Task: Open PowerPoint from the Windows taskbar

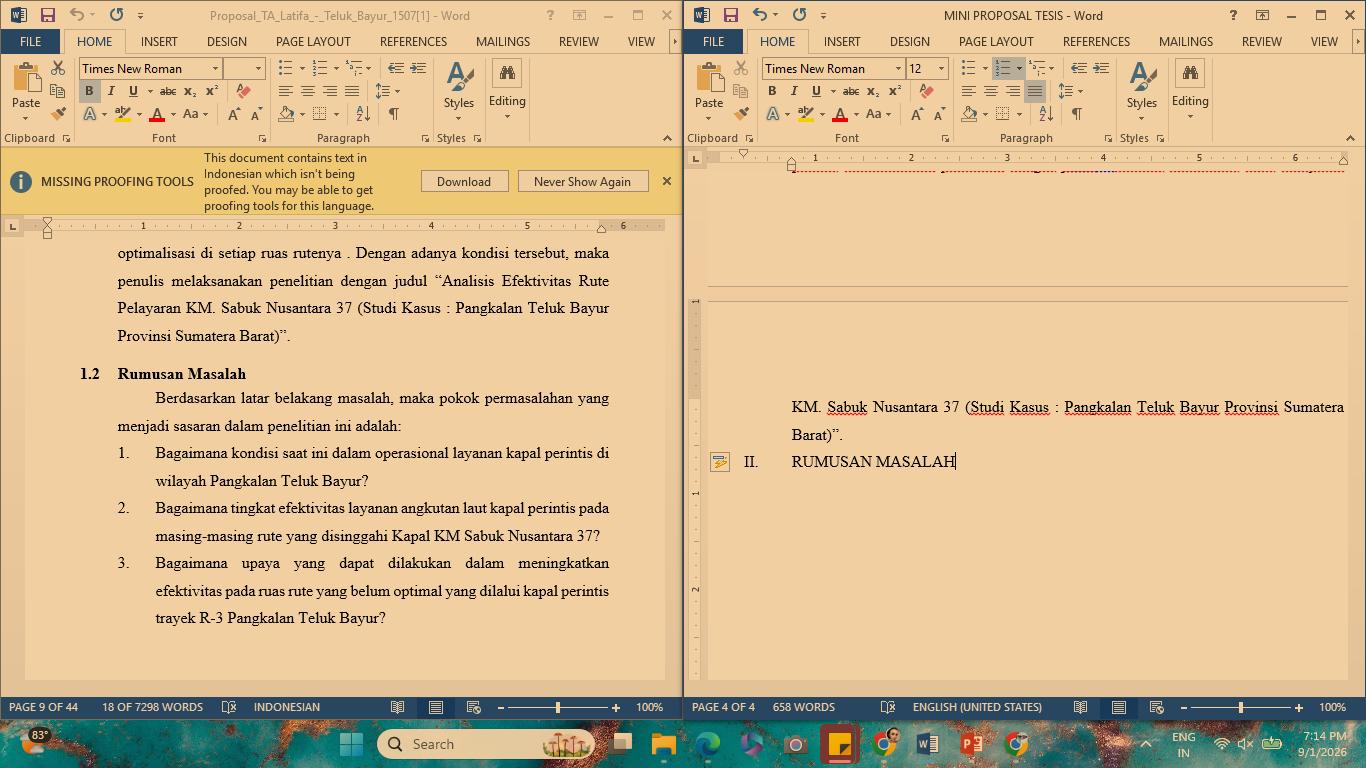Action: pyautogui.click(x=971, y=744)
